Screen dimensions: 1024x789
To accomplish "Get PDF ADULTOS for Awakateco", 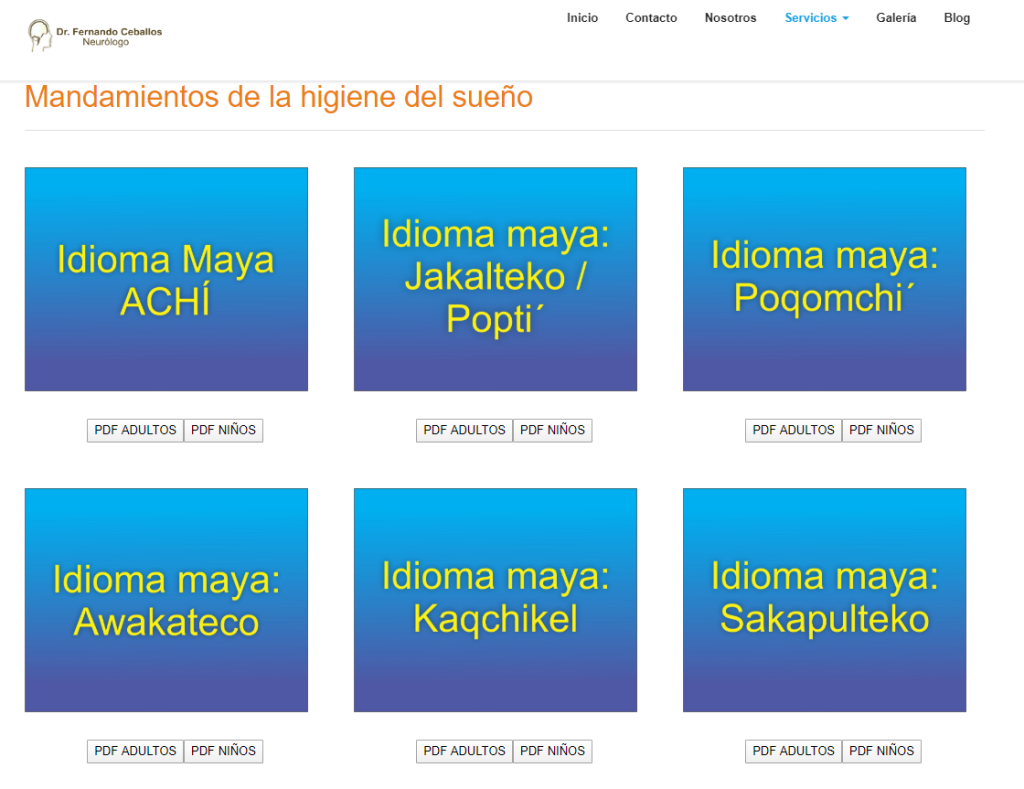I will tap(135, 751).
